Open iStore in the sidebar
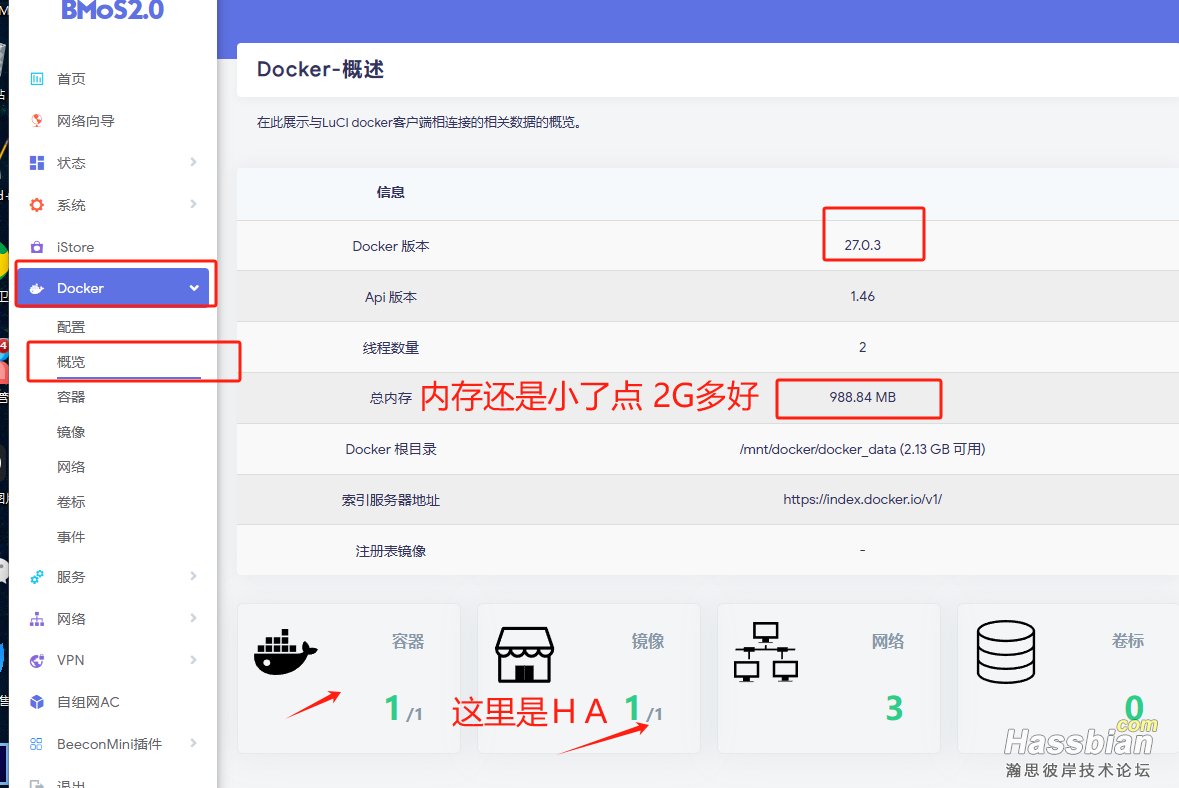1179x788 pixels. click(x=75, y=247)
